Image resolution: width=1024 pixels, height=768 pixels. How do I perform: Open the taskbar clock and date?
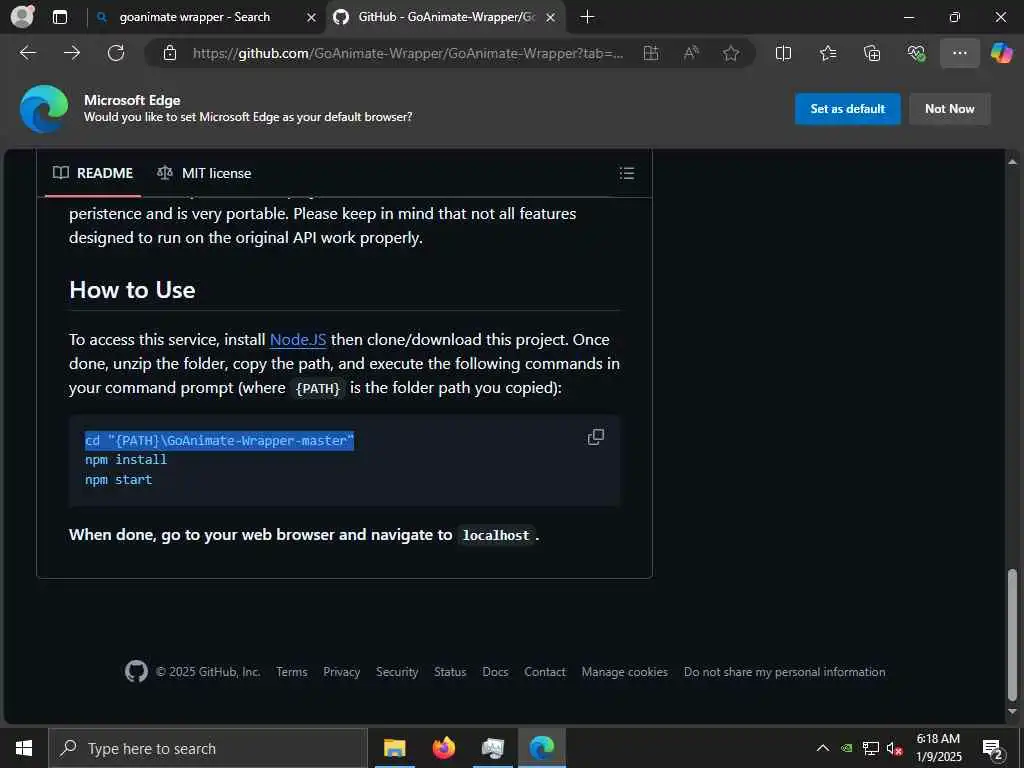[x=938, y=748]
